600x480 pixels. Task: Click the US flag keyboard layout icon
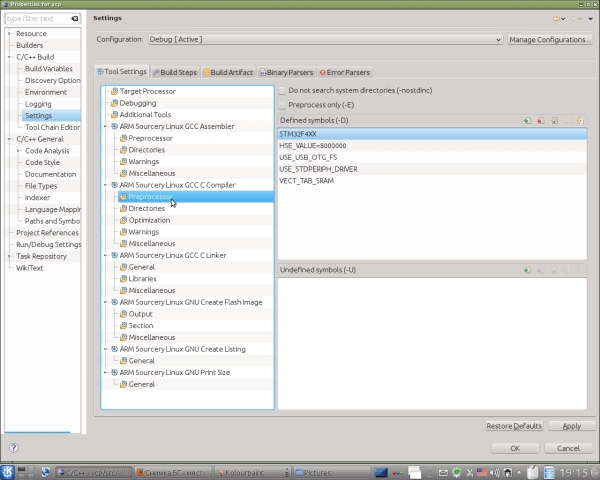(x=482, y=473)
